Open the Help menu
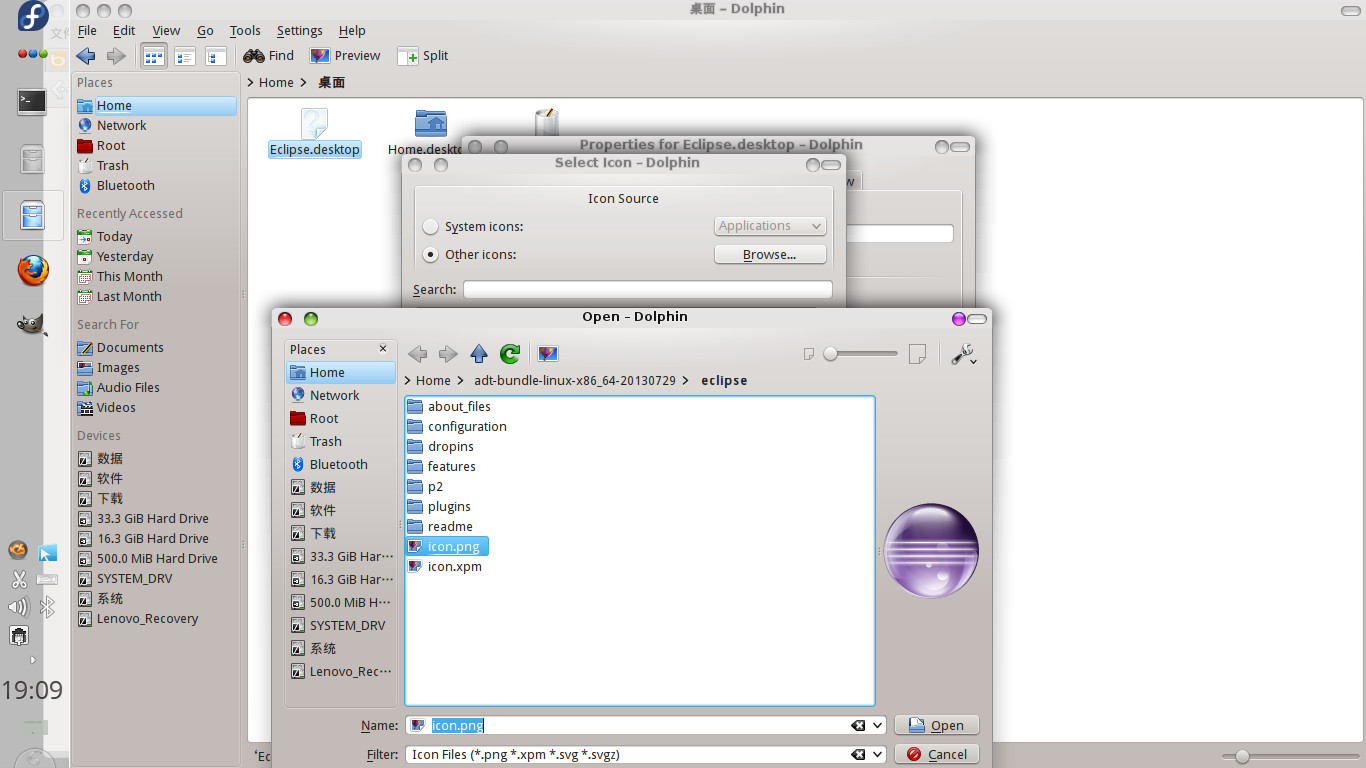 click(x=352, y=31)
